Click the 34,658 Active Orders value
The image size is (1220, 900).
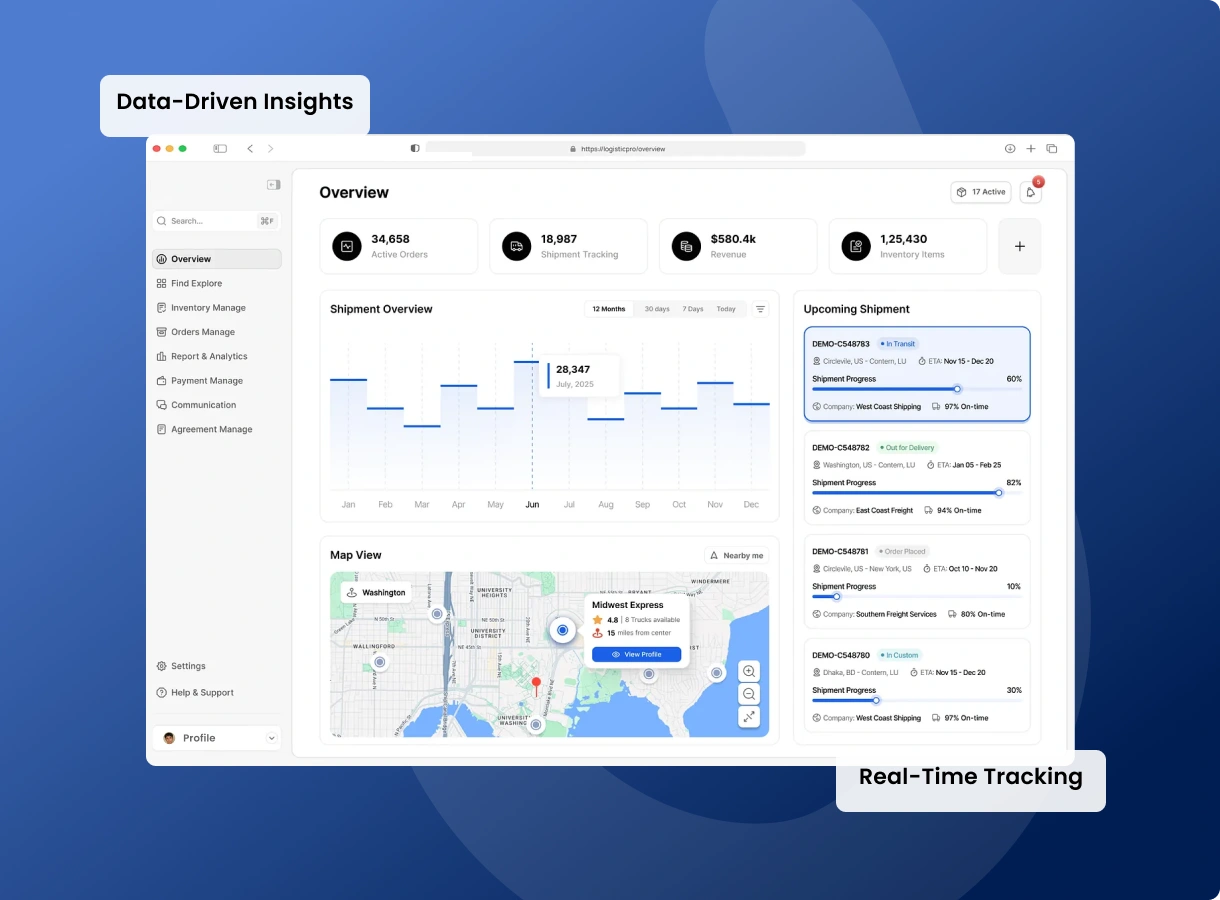pyautogui.click(x=390, y=239)
